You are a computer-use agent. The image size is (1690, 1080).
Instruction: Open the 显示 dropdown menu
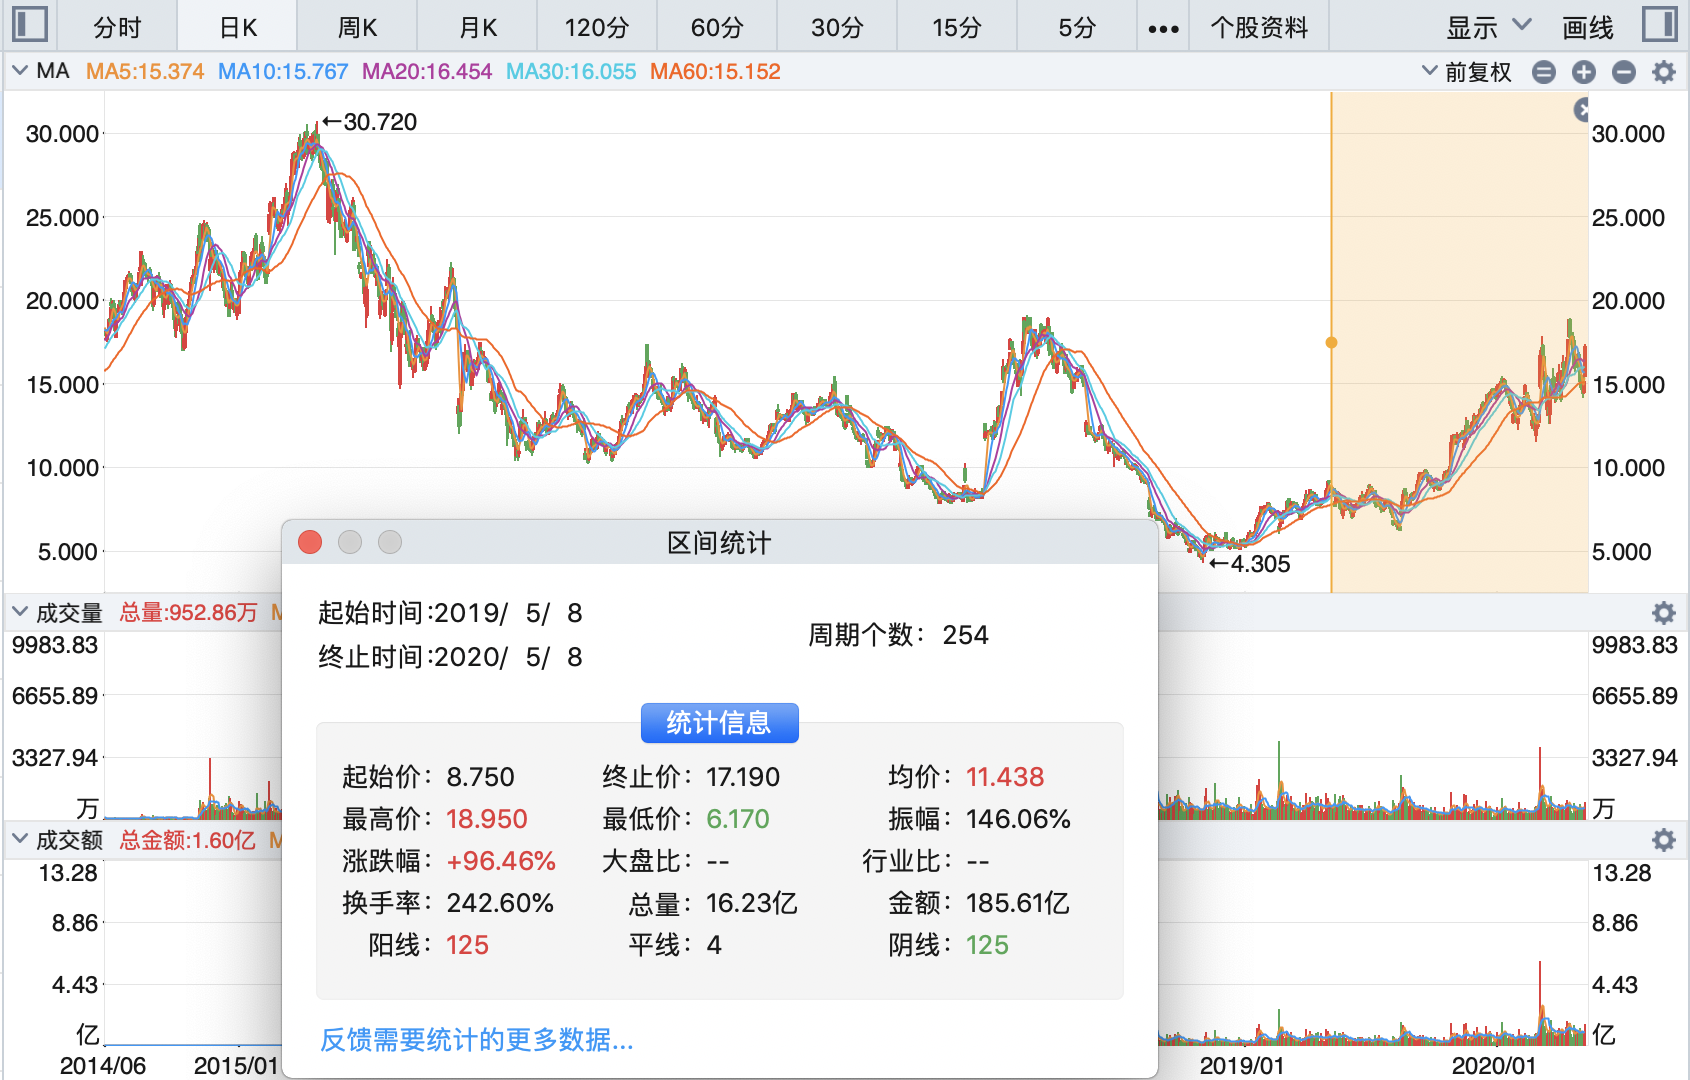pos(1488,27)
